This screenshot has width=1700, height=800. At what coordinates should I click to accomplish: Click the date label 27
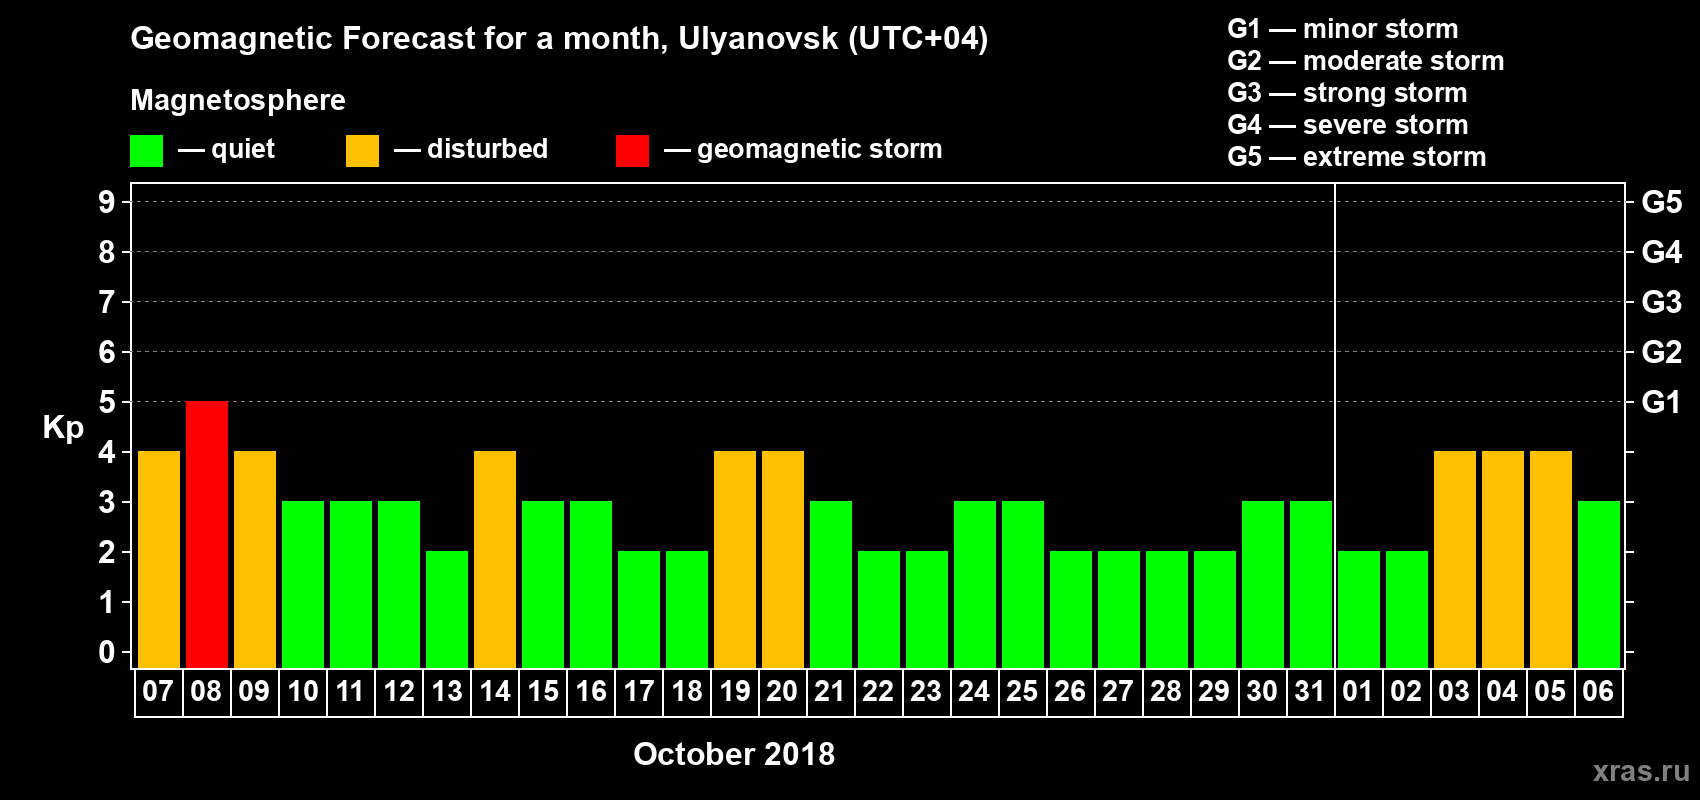(x=1118, y=691)
